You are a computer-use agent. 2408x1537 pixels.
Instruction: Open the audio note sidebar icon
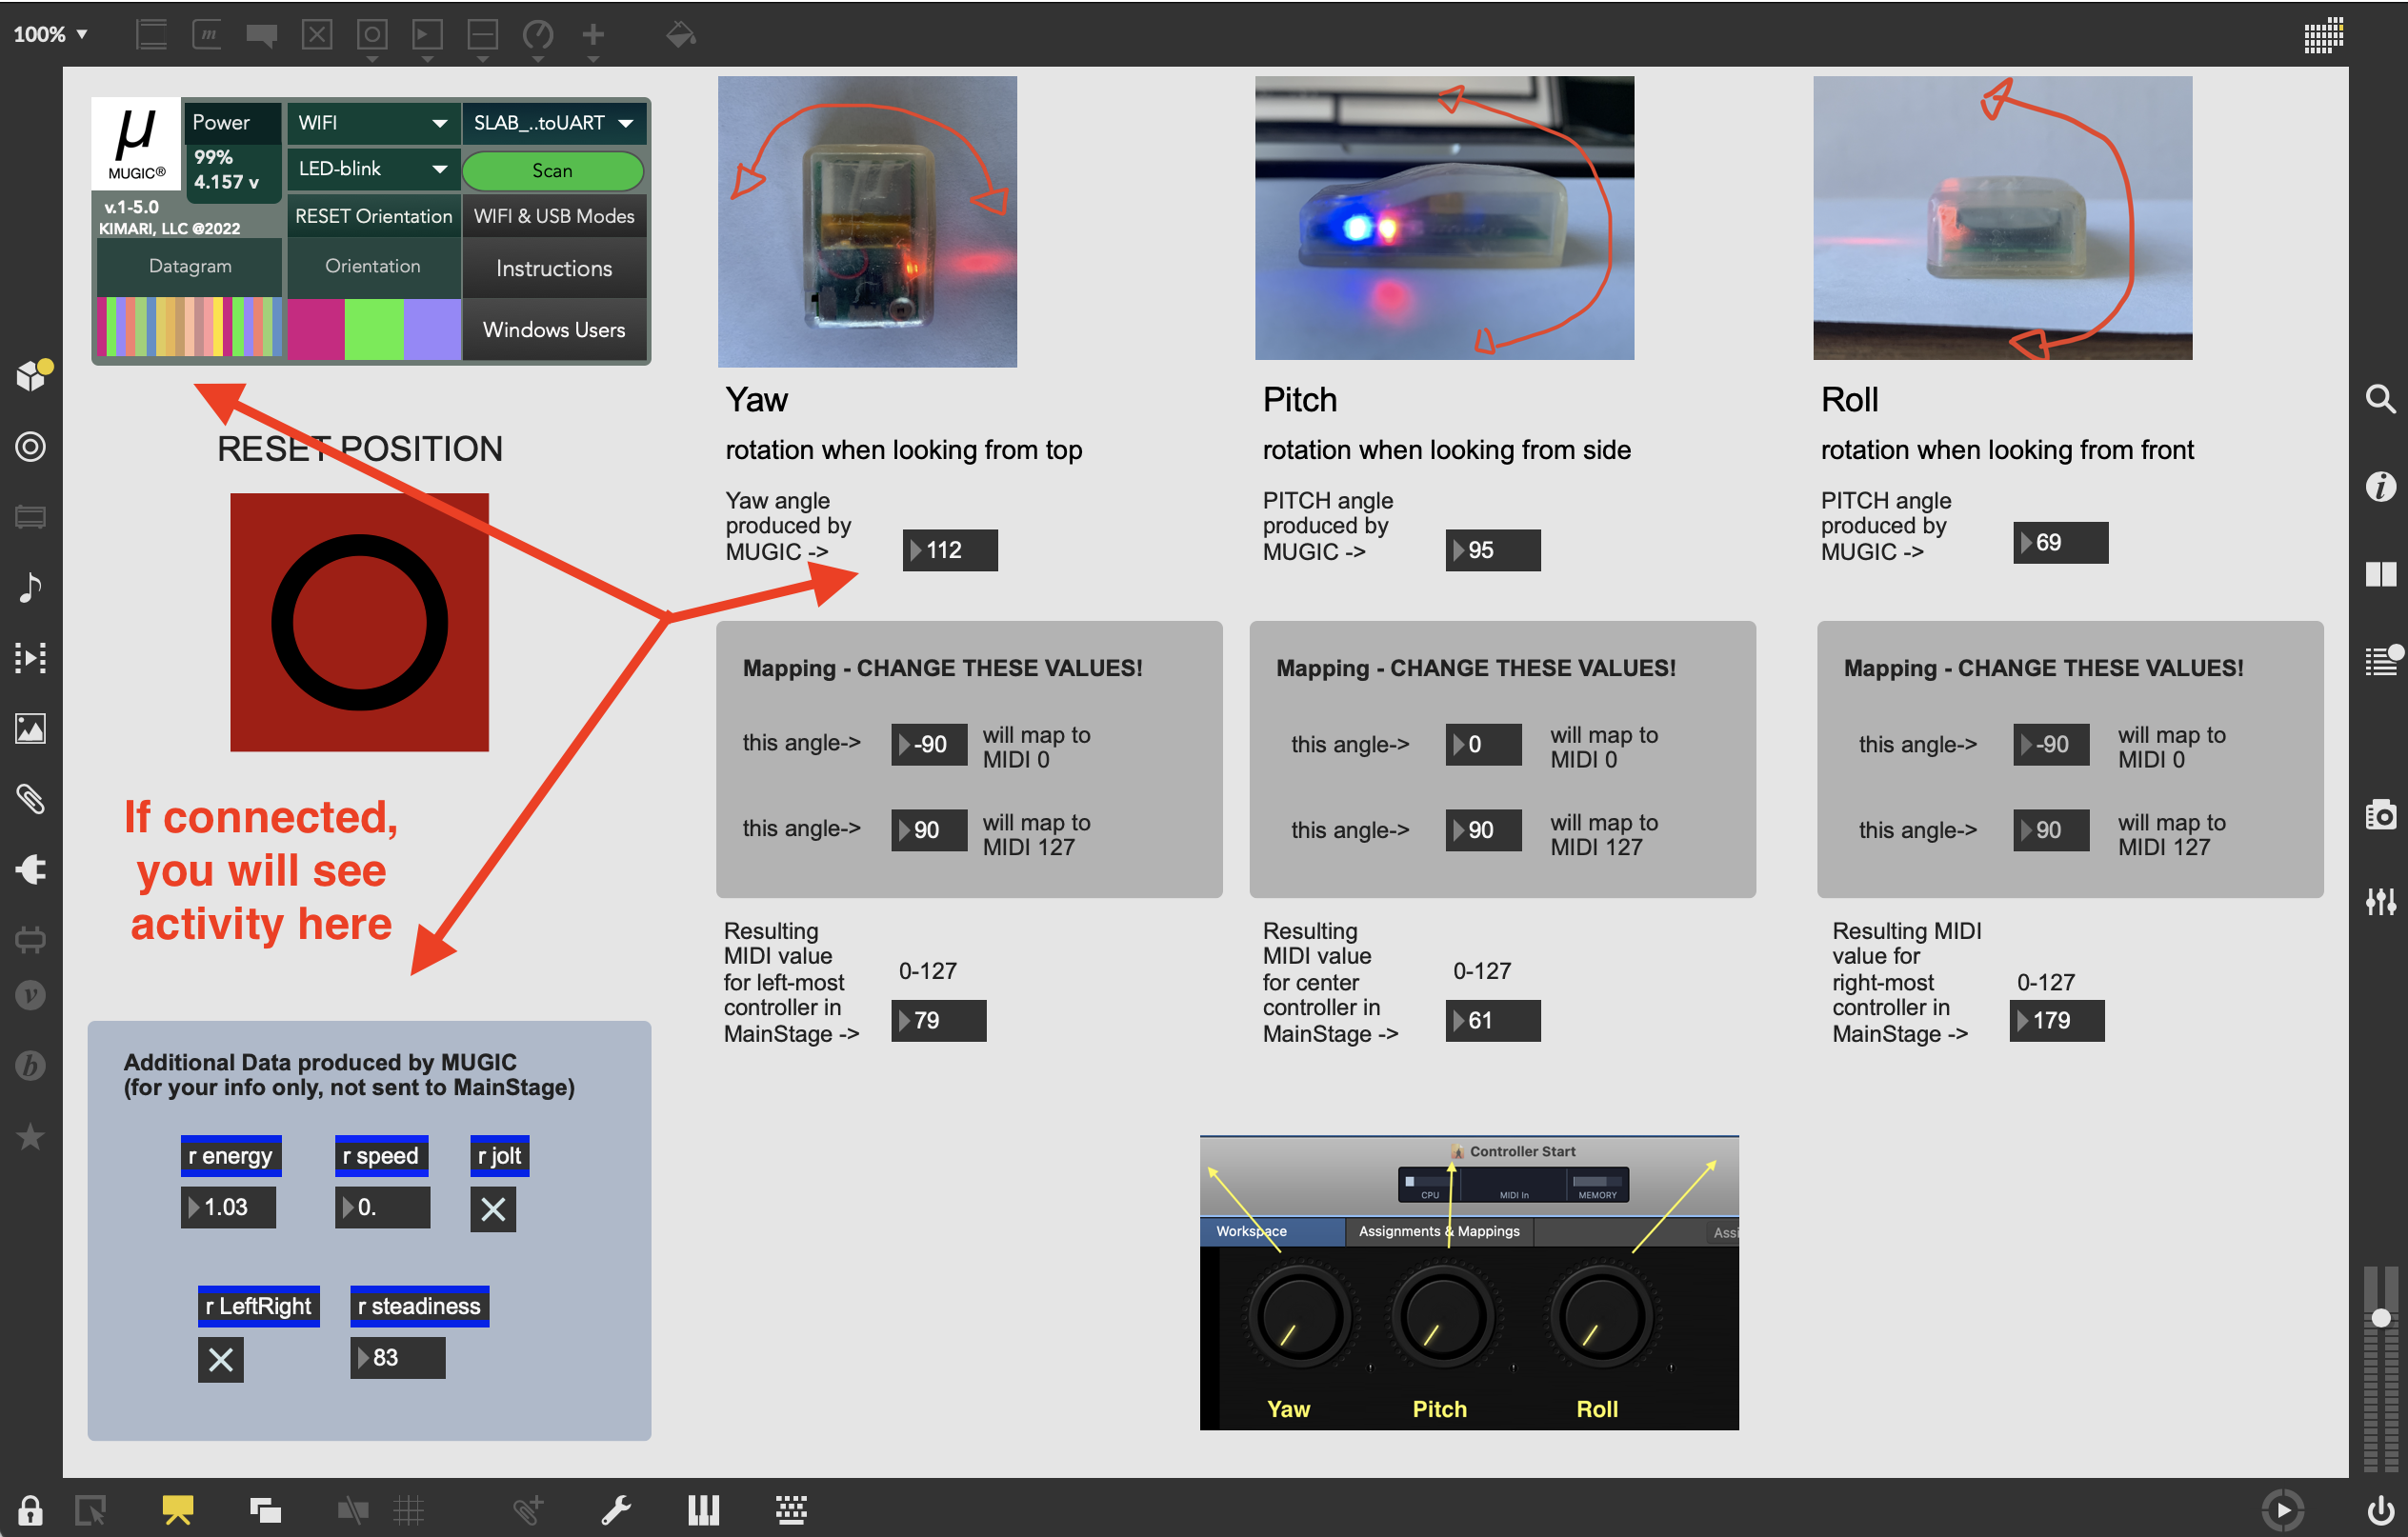(x=30, y=587)
